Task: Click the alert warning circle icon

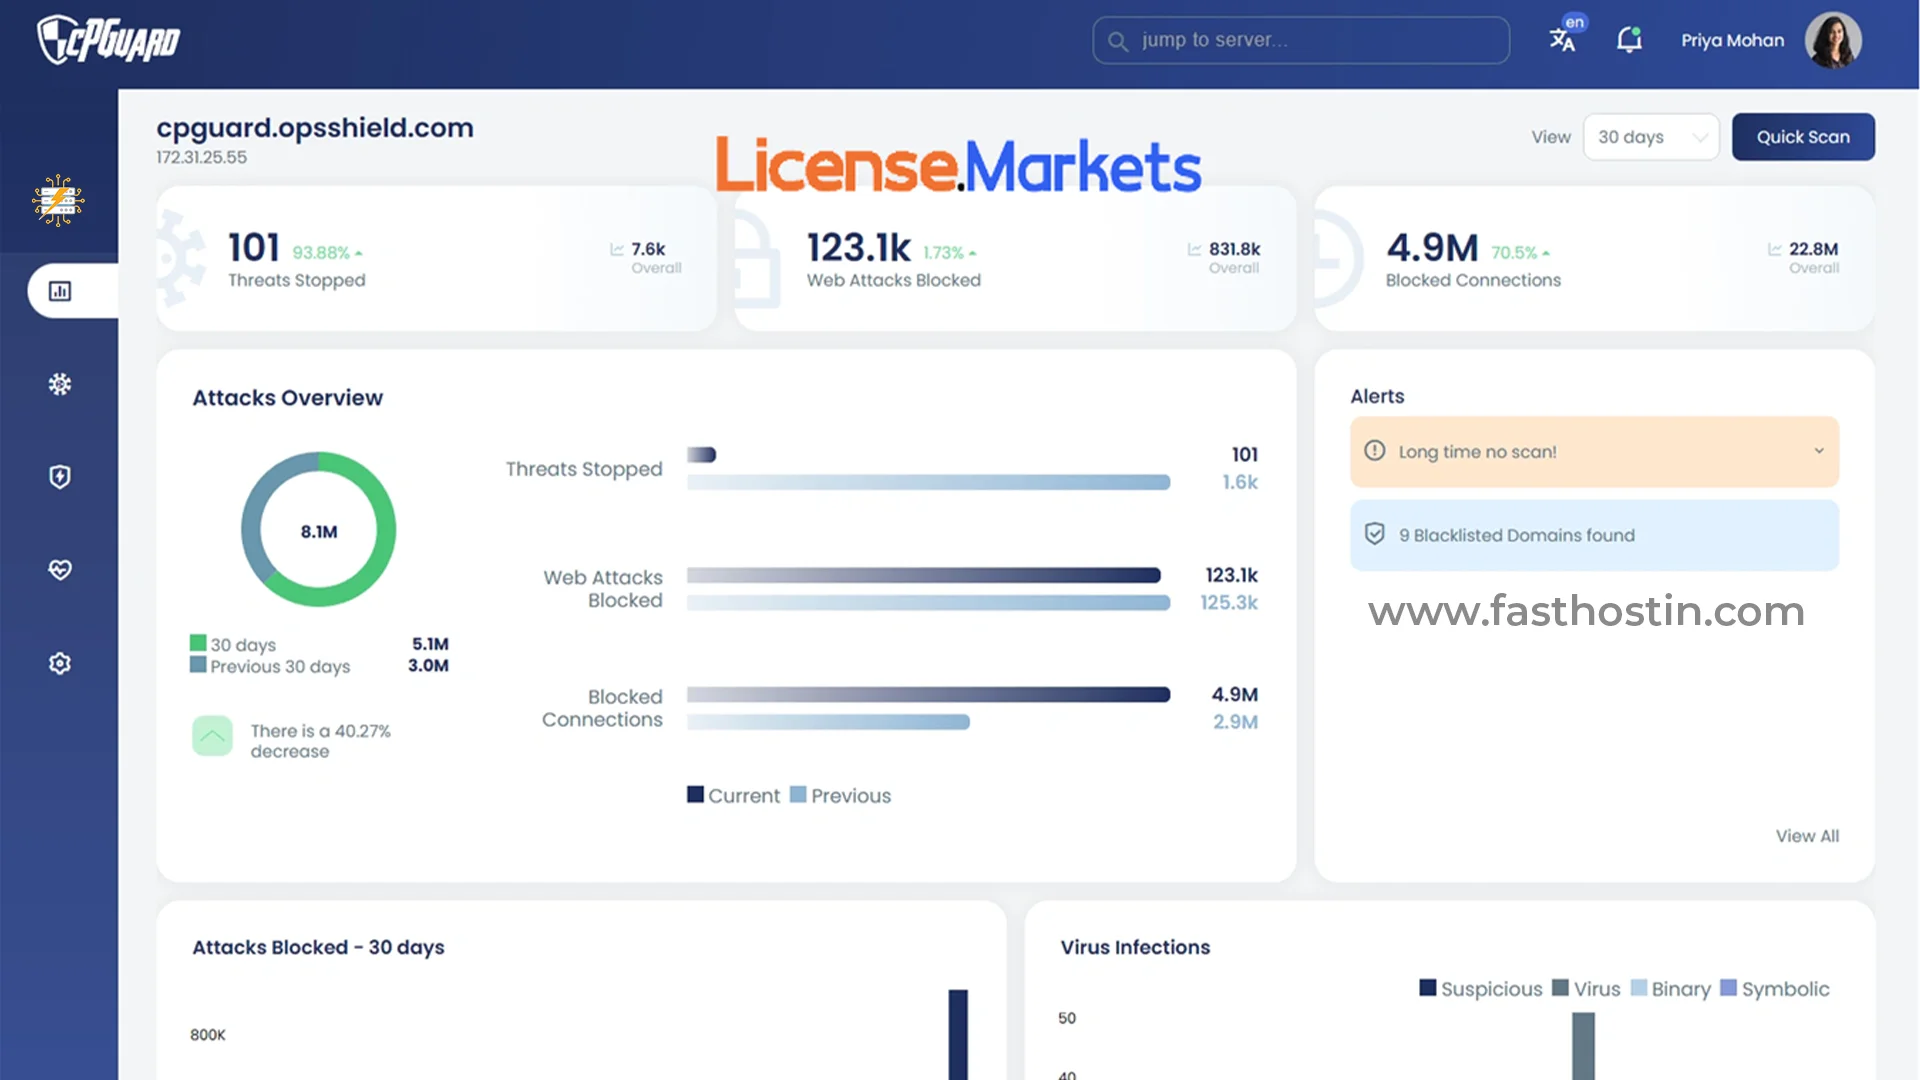Action: pos(1375,451)
